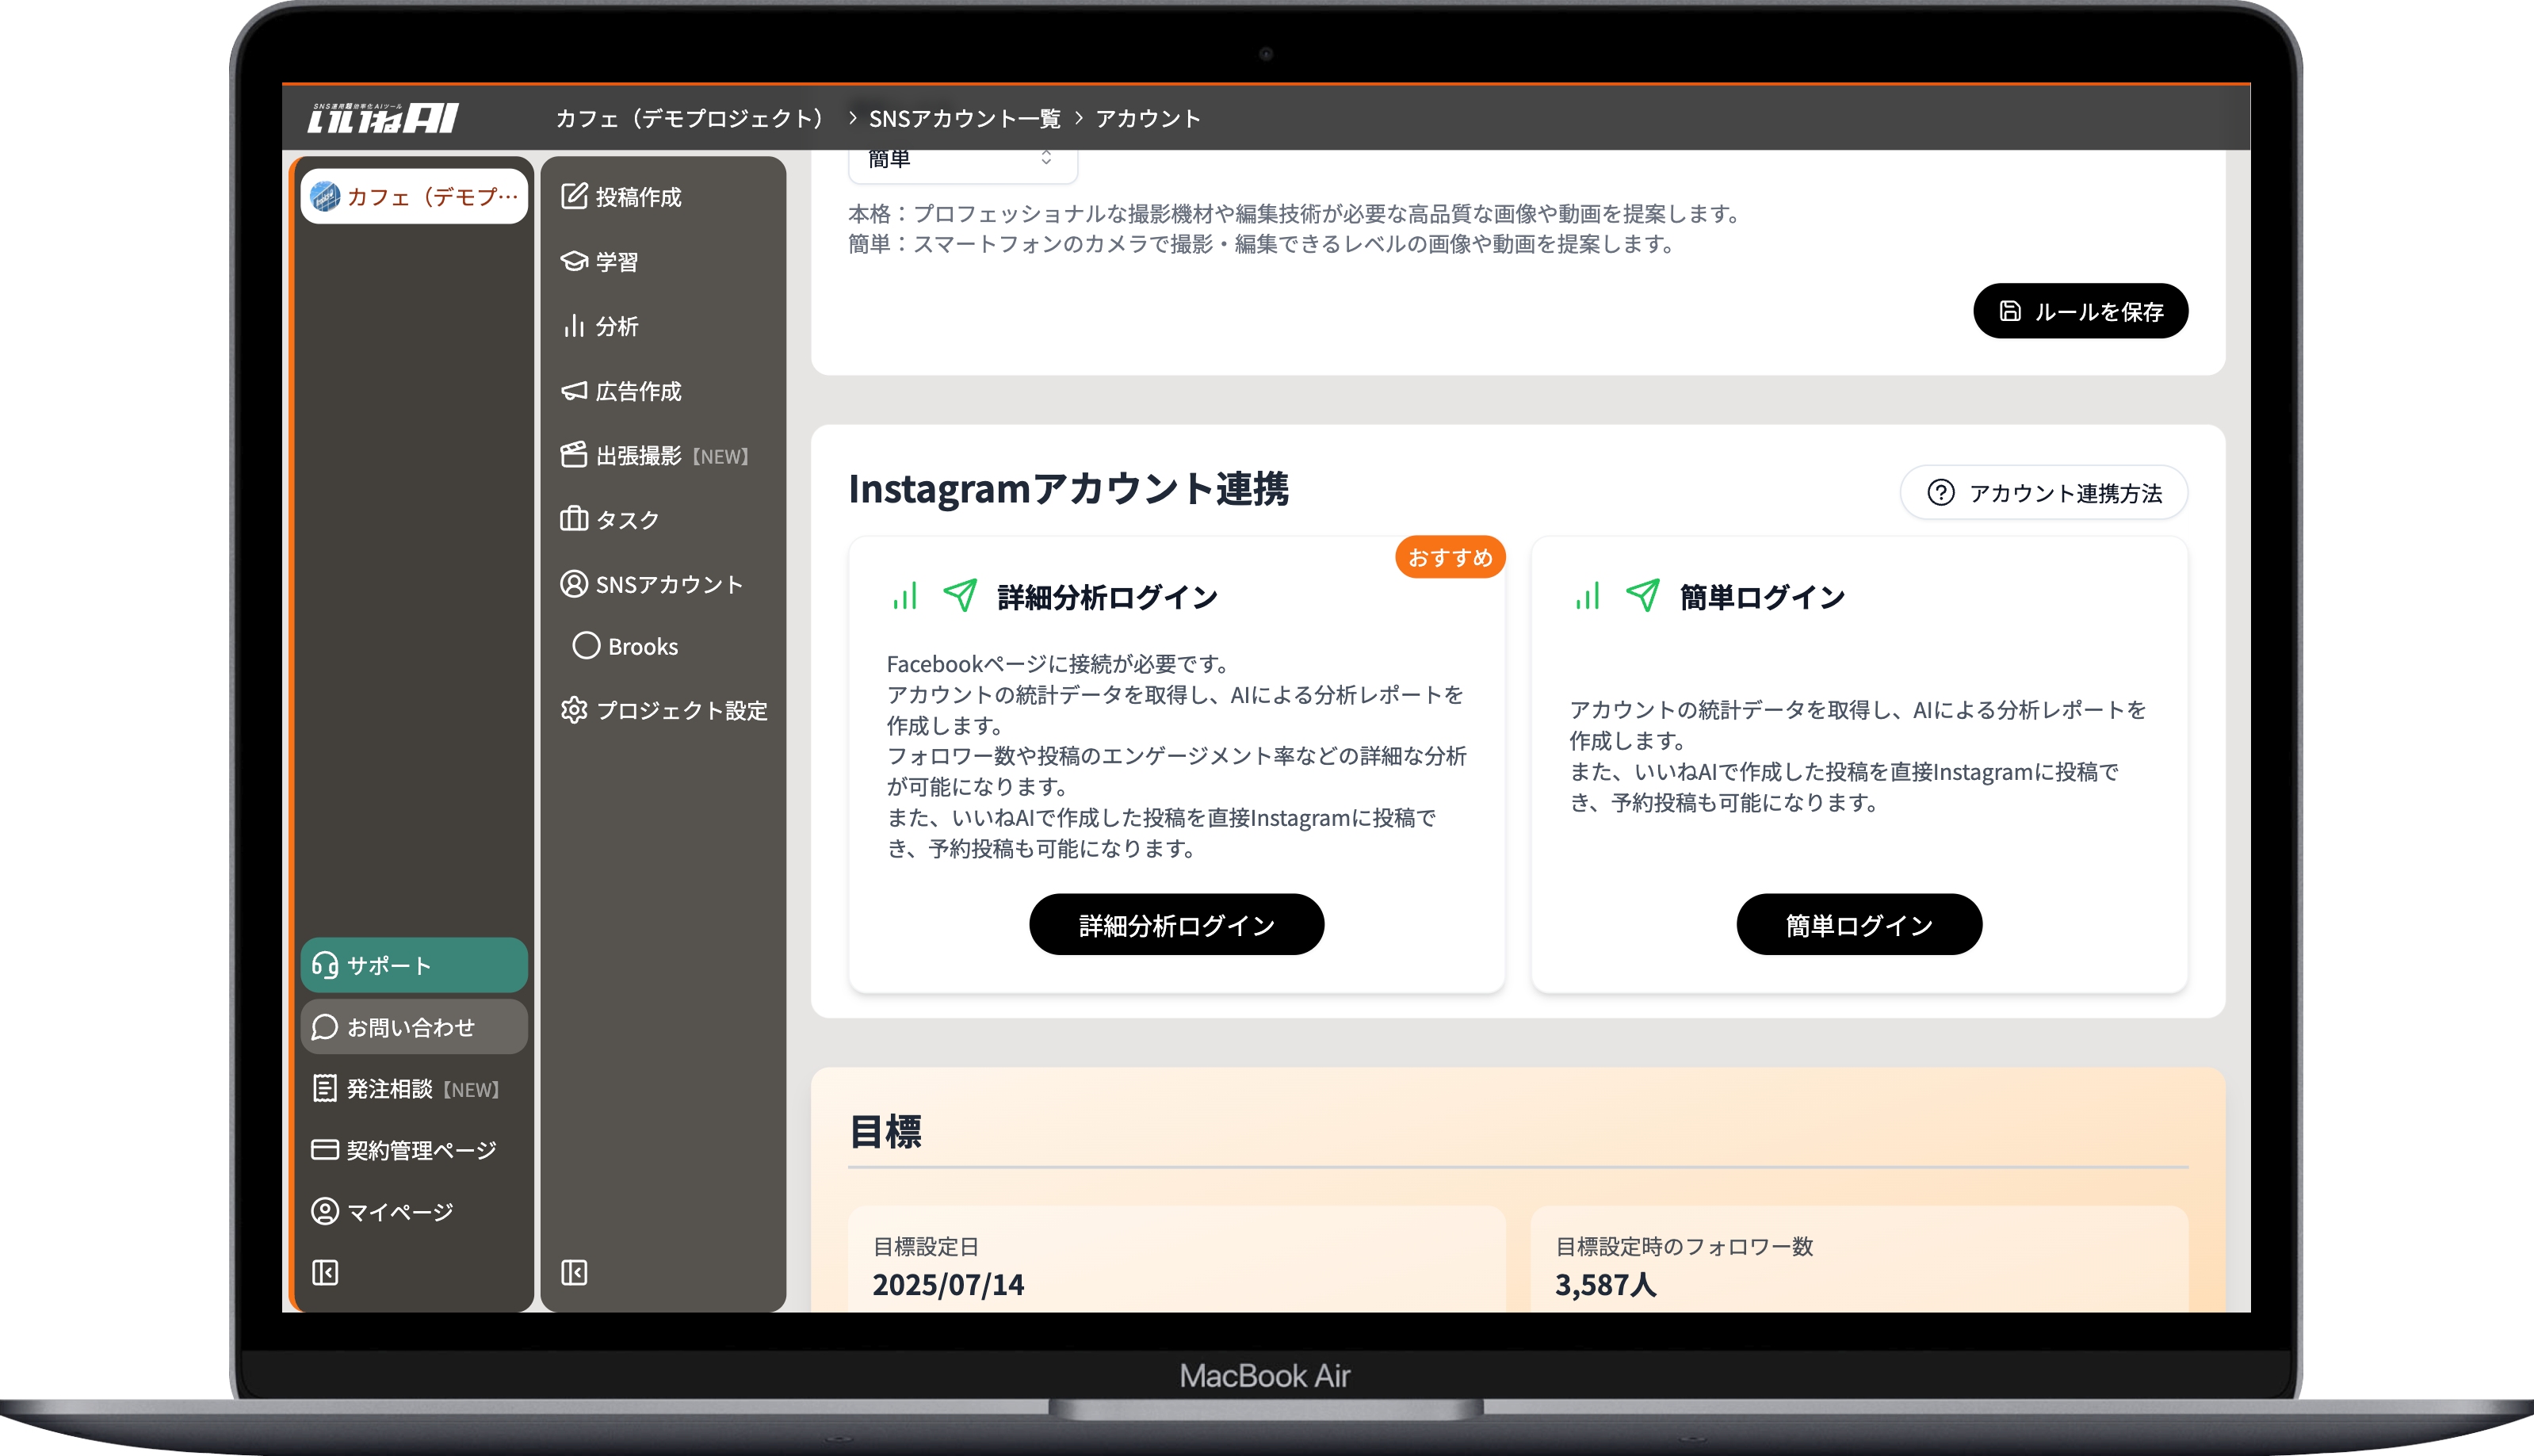Viewport: 2534px width, 1456px height.
Task: Click the いいねAI logo
Action: click(382, 118)
